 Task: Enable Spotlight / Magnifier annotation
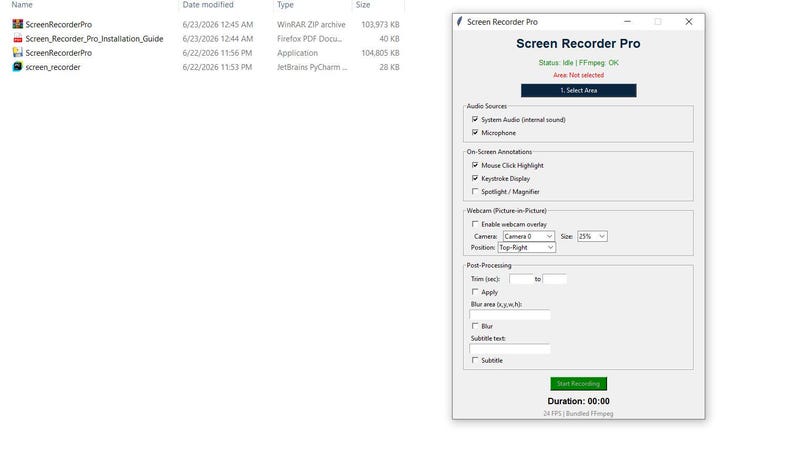tap(475, 191)
